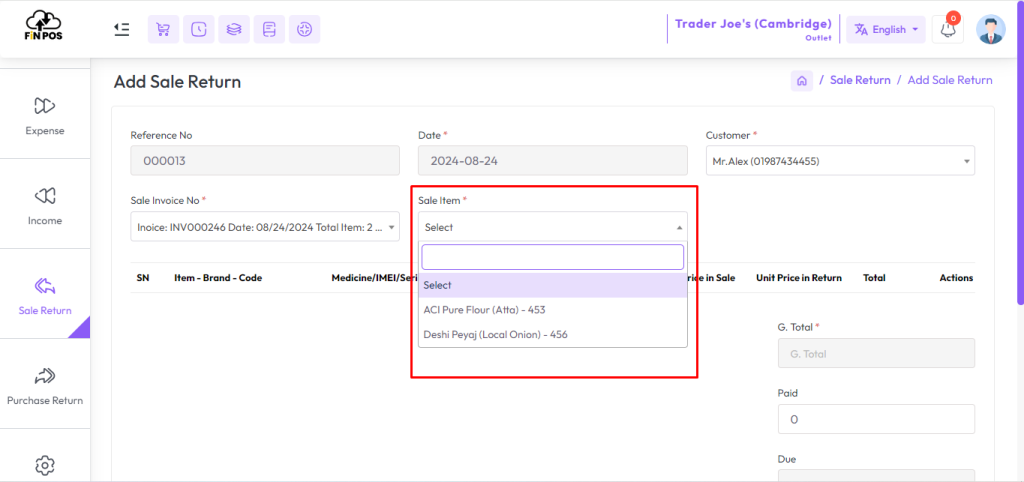Image resolution: width=1024 pixels, height=482 pixels.
Task: Click the Sale Item search box
Action: [x=552, y=257]
